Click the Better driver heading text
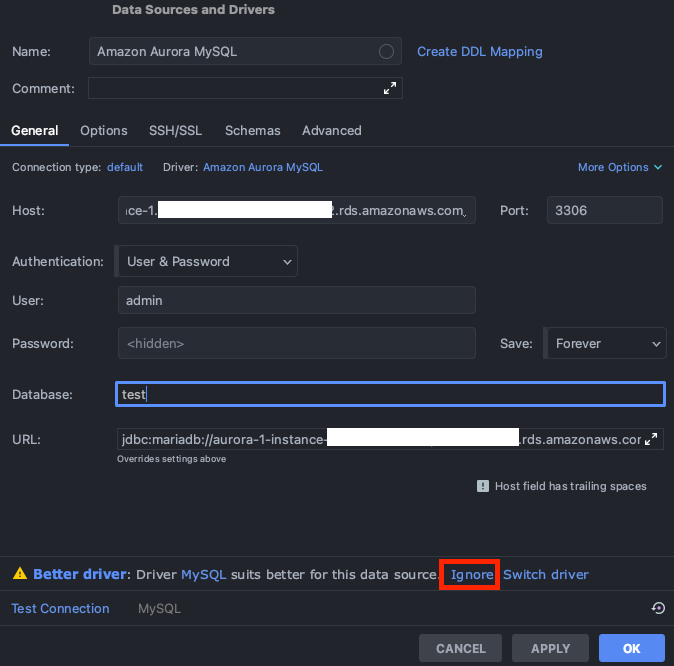This screenshot has height=666, width=674. pyautogui.click(x=80, y=574)
